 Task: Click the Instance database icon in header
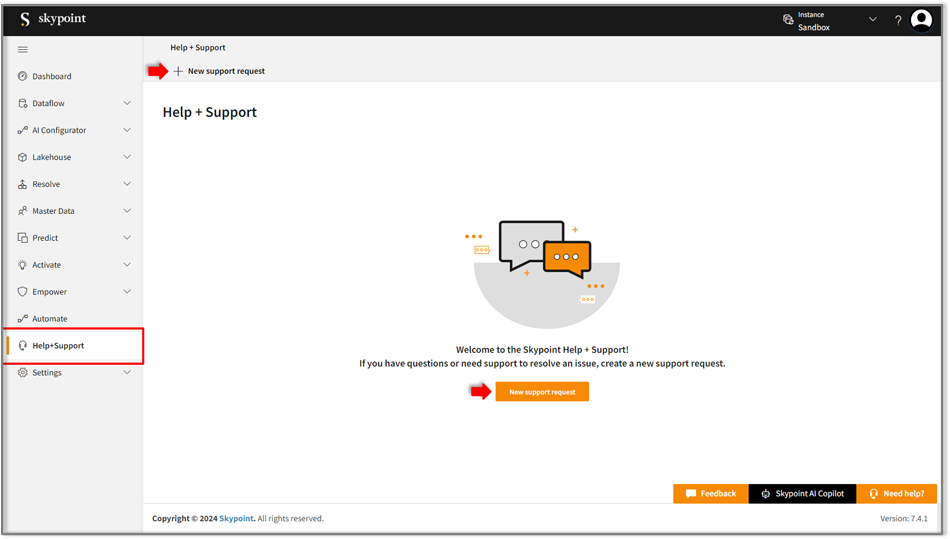click(787, 20)
